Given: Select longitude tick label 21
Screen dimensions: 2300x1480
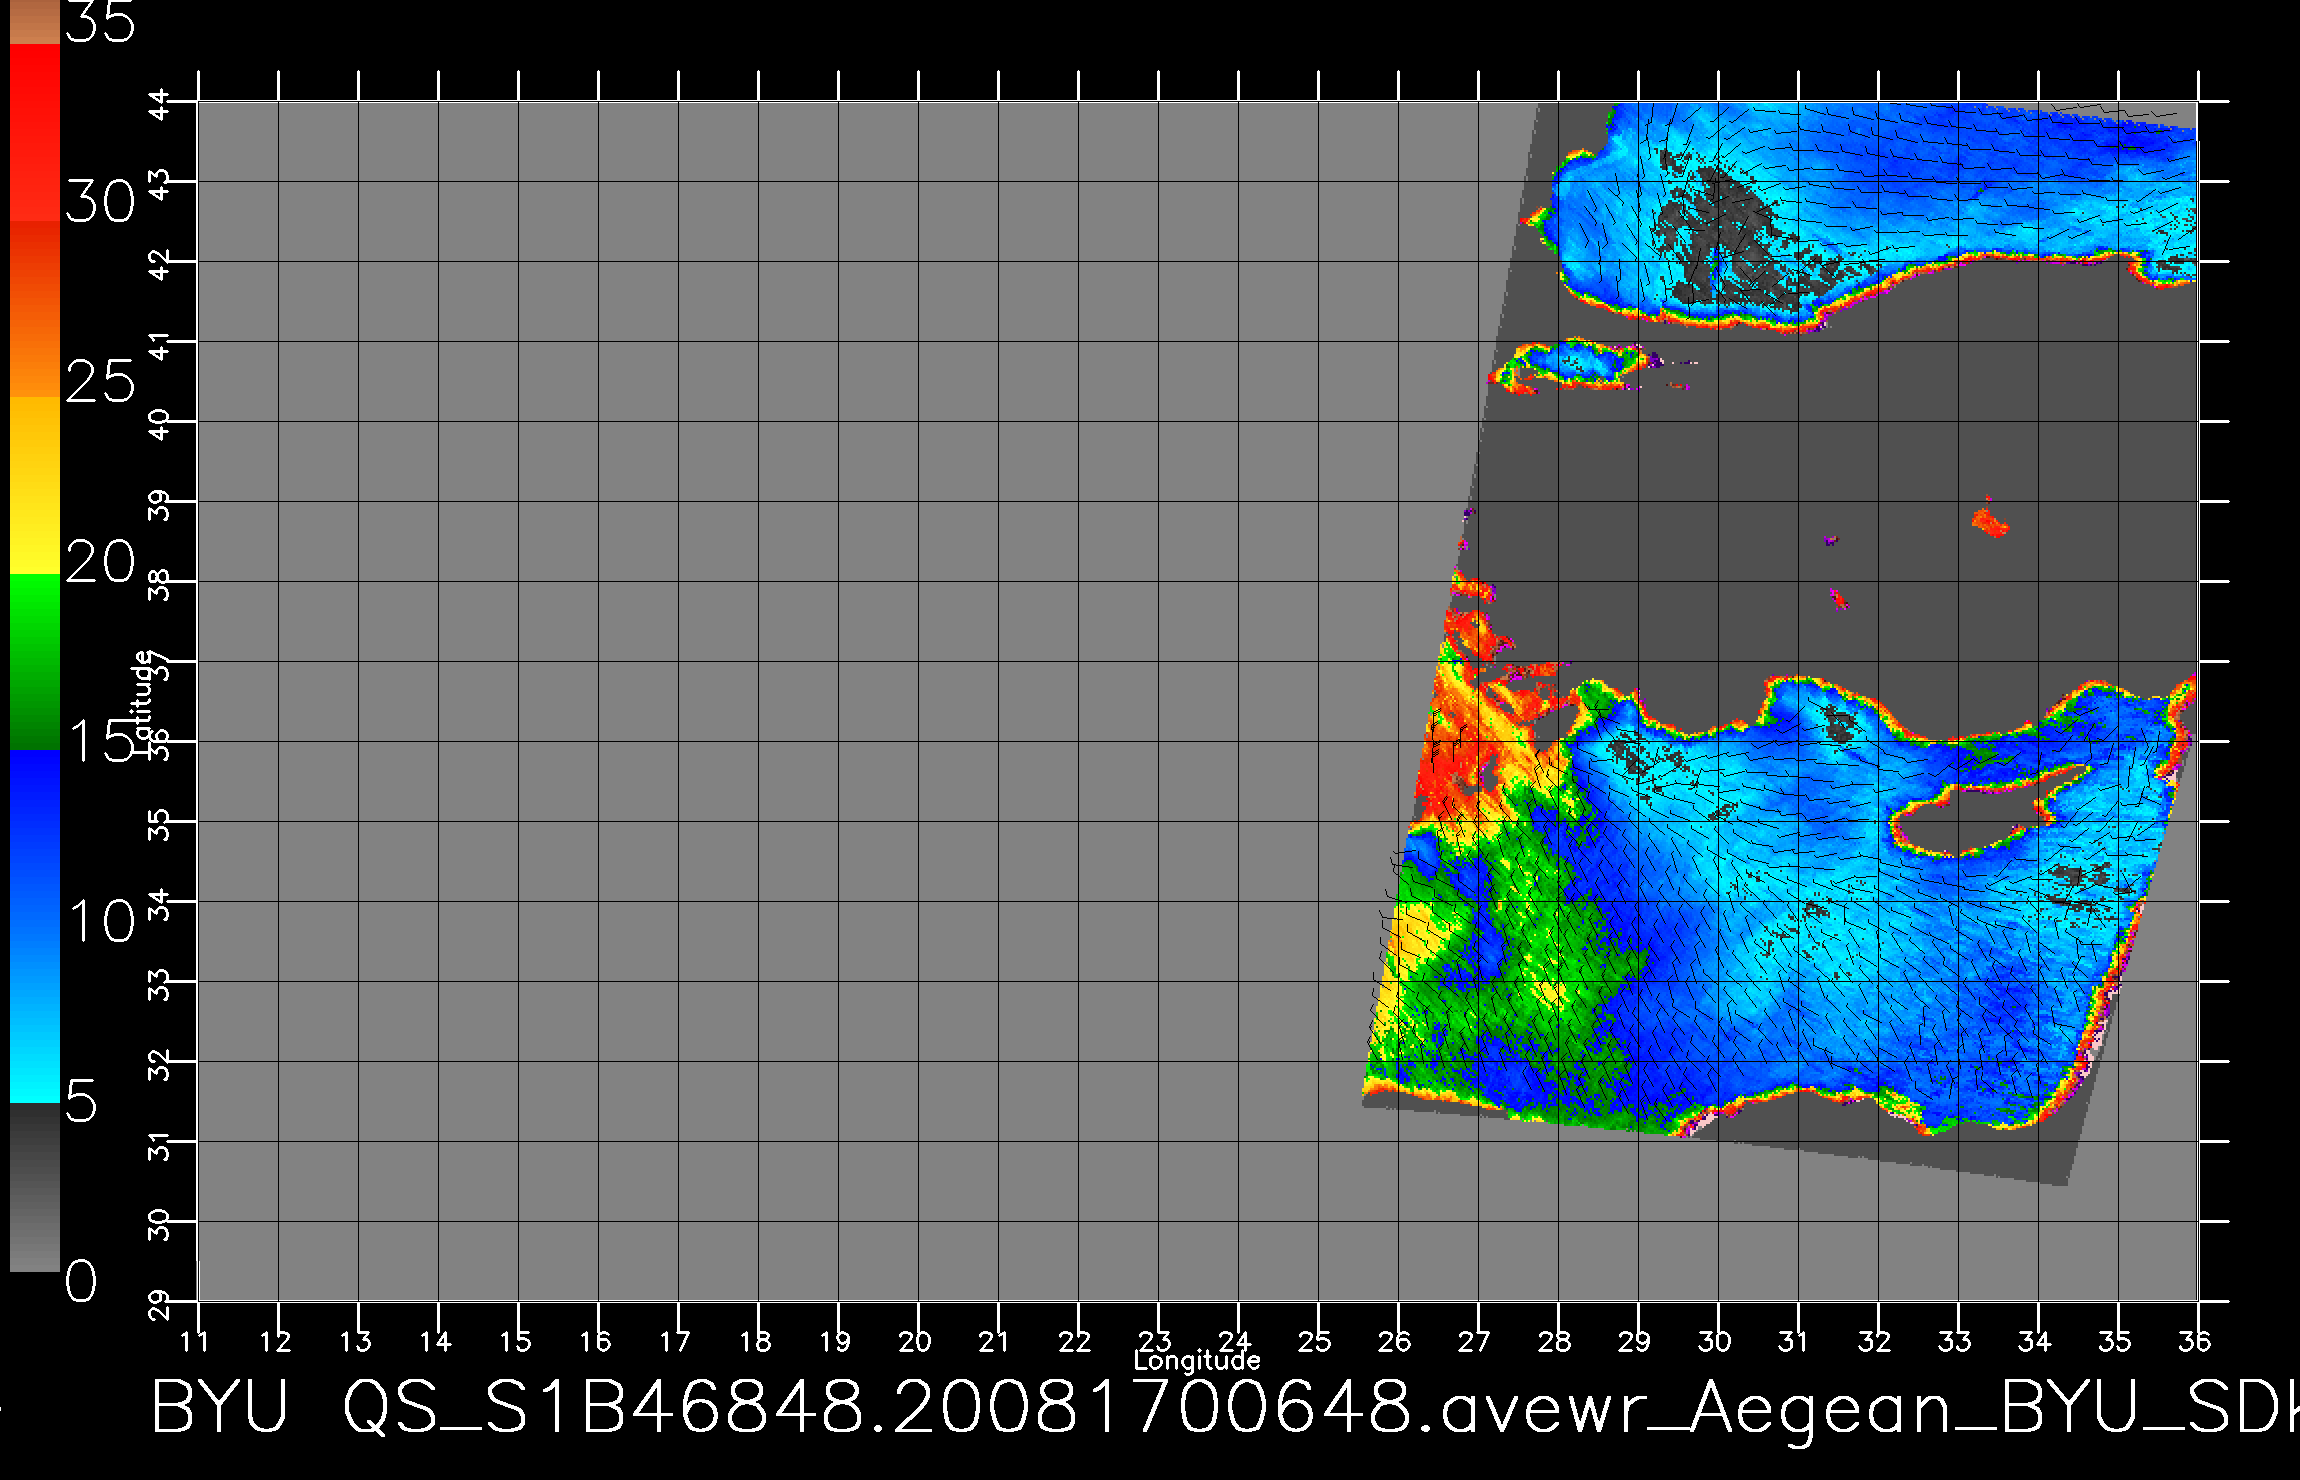Looking at the screenshot, I should tap(994, 1341).
